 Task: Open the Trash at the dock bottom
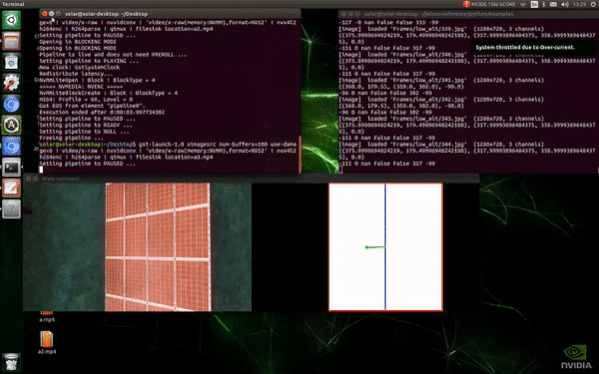(11, 362)
